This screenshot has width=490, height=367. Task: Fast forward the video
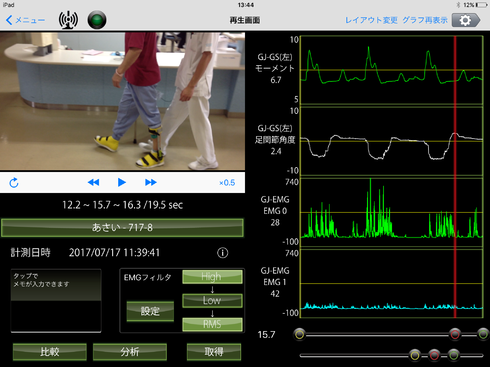tap(151, 182)
